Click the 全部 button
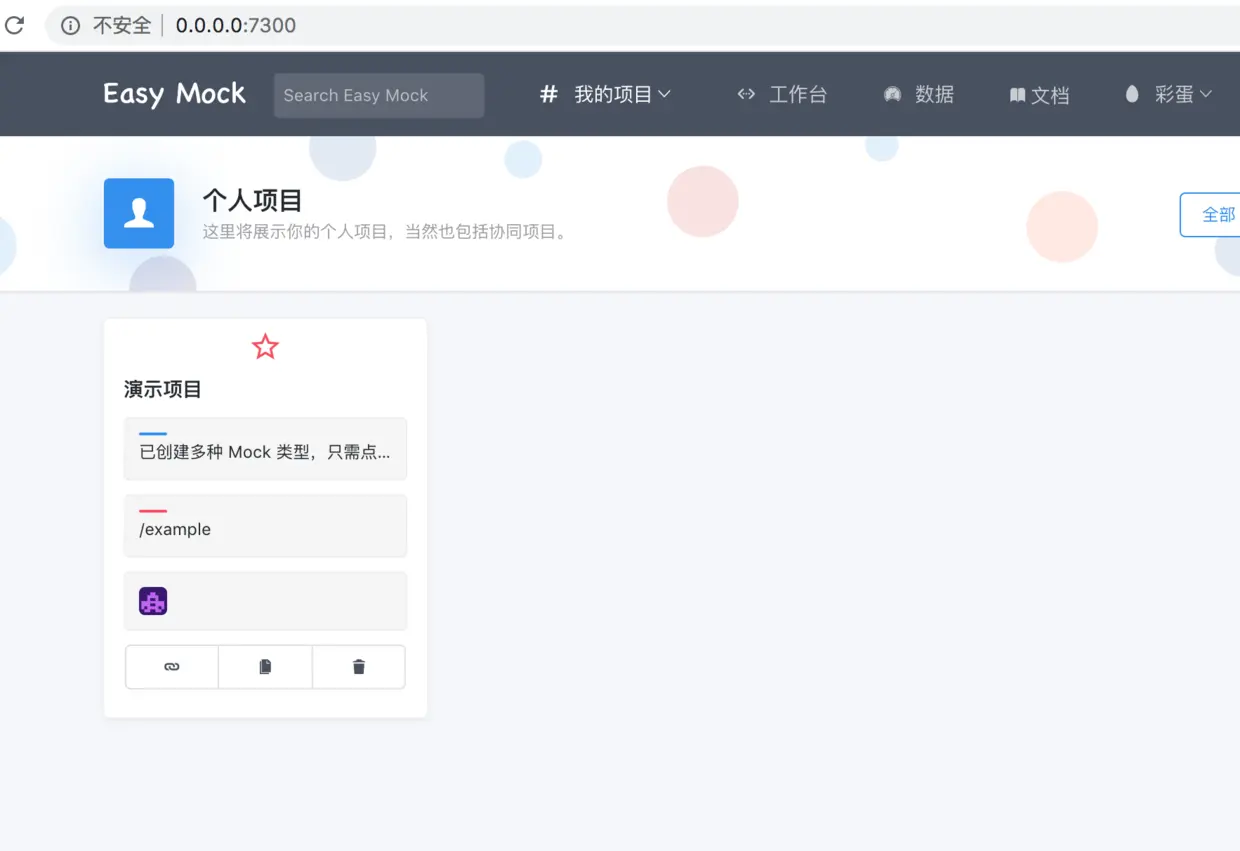1240x851 pixels. click(x=1216, y=214)
